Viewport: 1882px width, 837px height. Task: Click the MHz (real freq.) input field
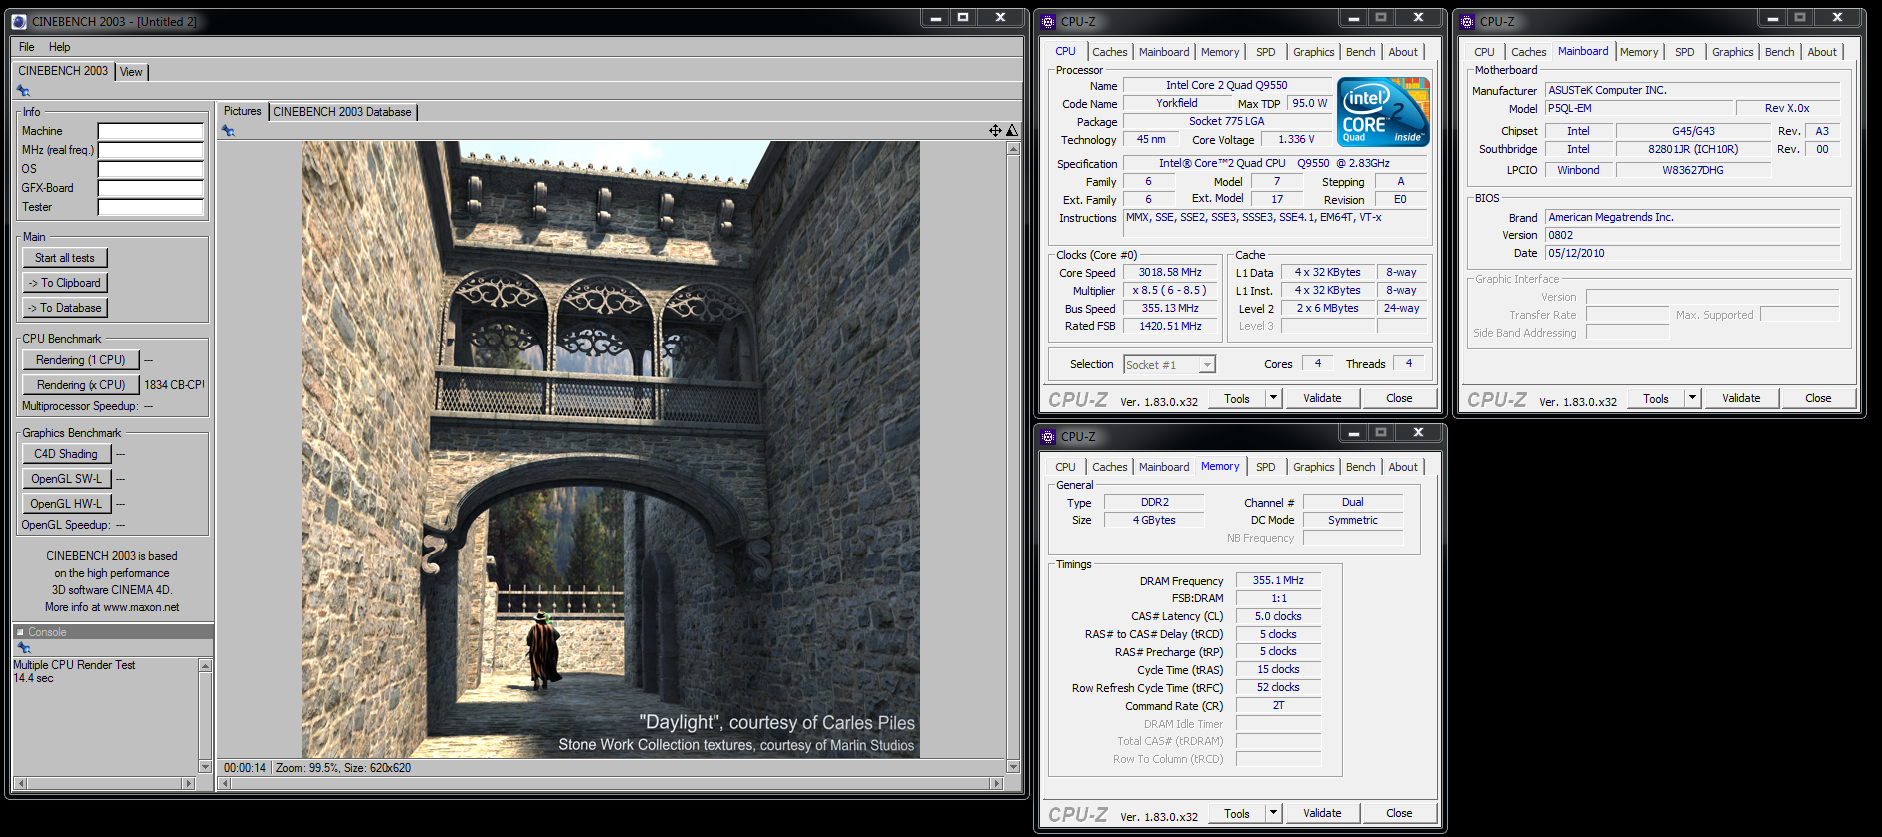(151, 150)
